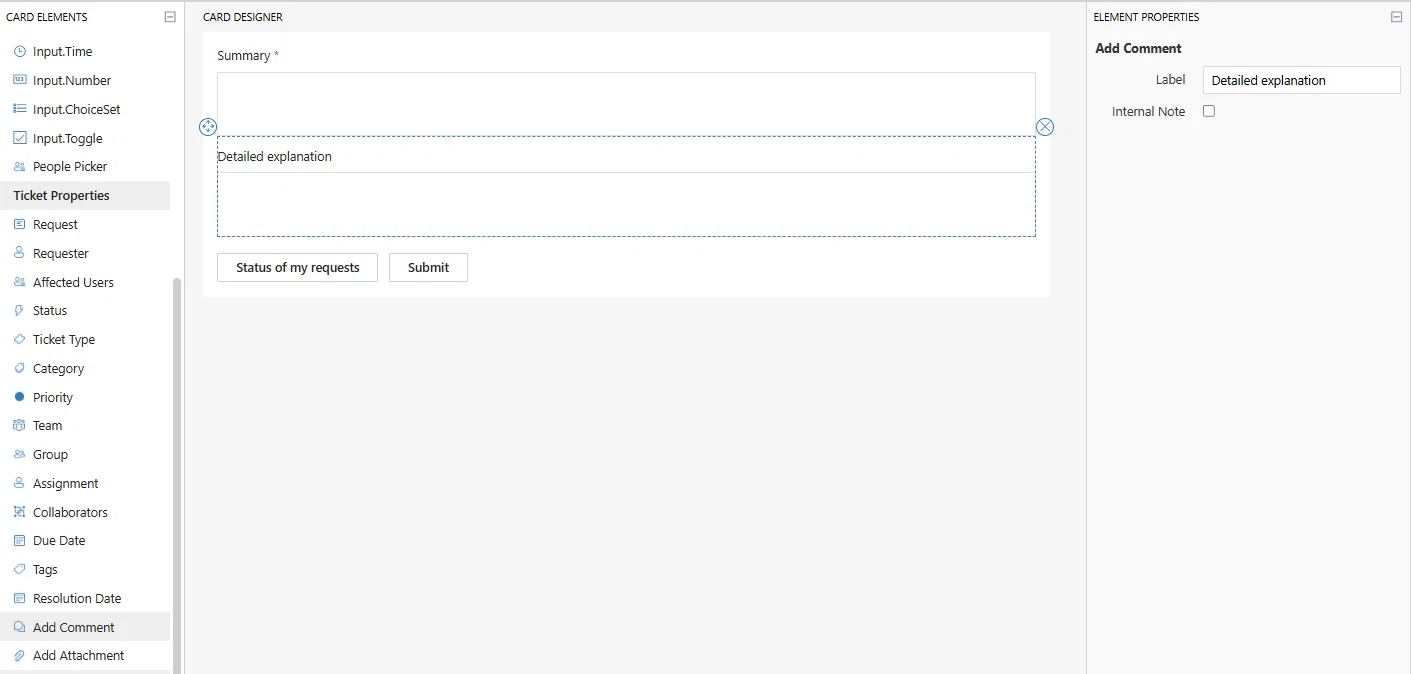Select the Input.Number label
The image size is (1411, 674).
(72, 80)
